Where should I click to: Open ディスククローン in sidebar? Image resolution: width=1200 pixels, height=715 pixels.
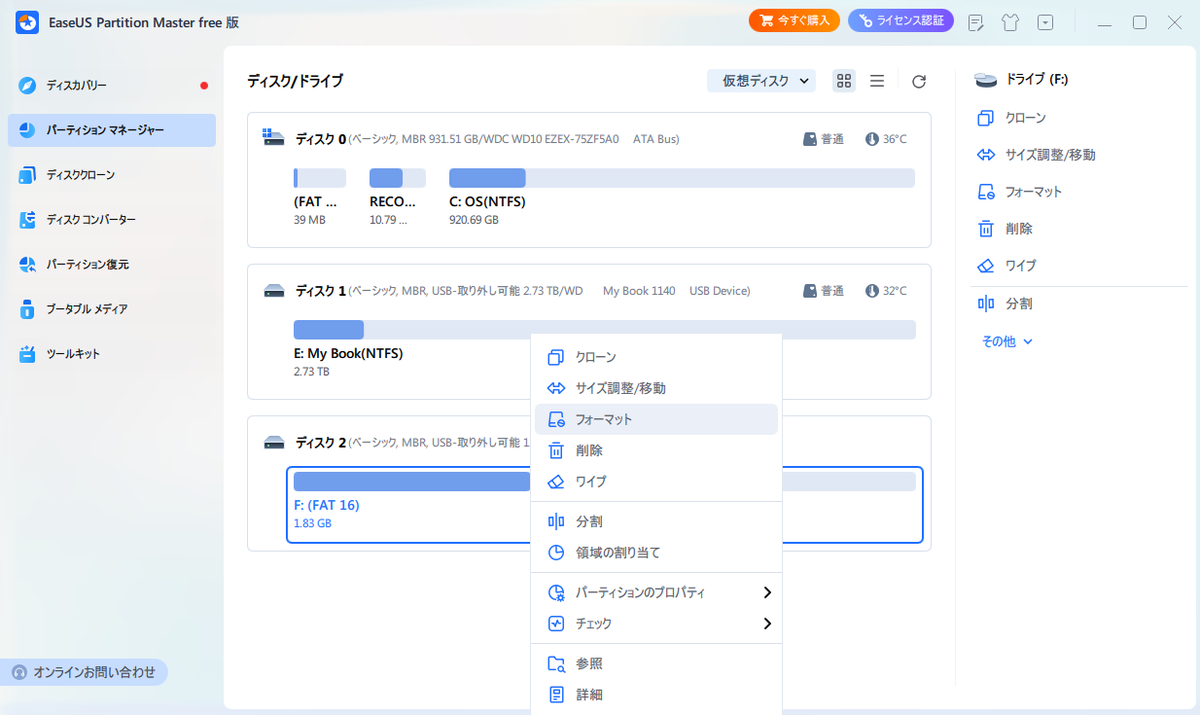tap(112, 175)
